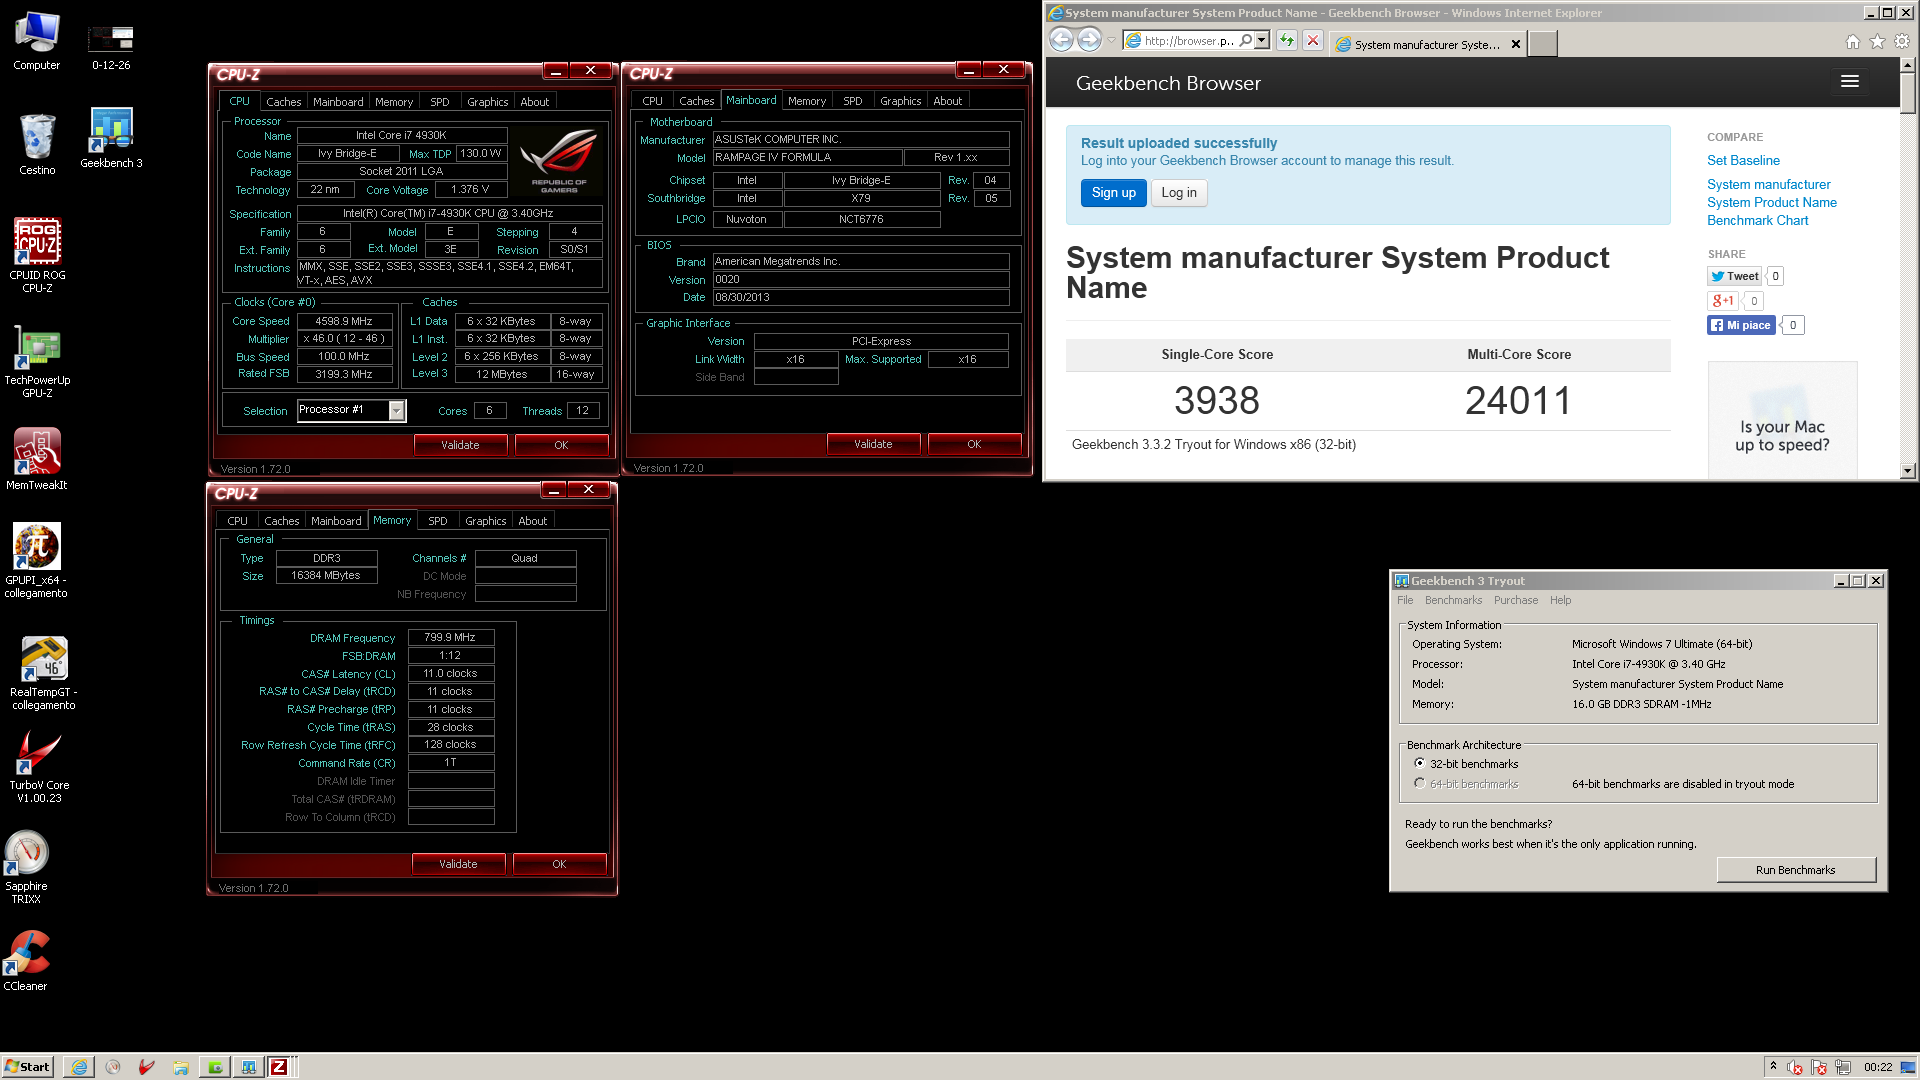Open new blank tab in IE
1920x1080 pixels.
[x=1542, y=44]
